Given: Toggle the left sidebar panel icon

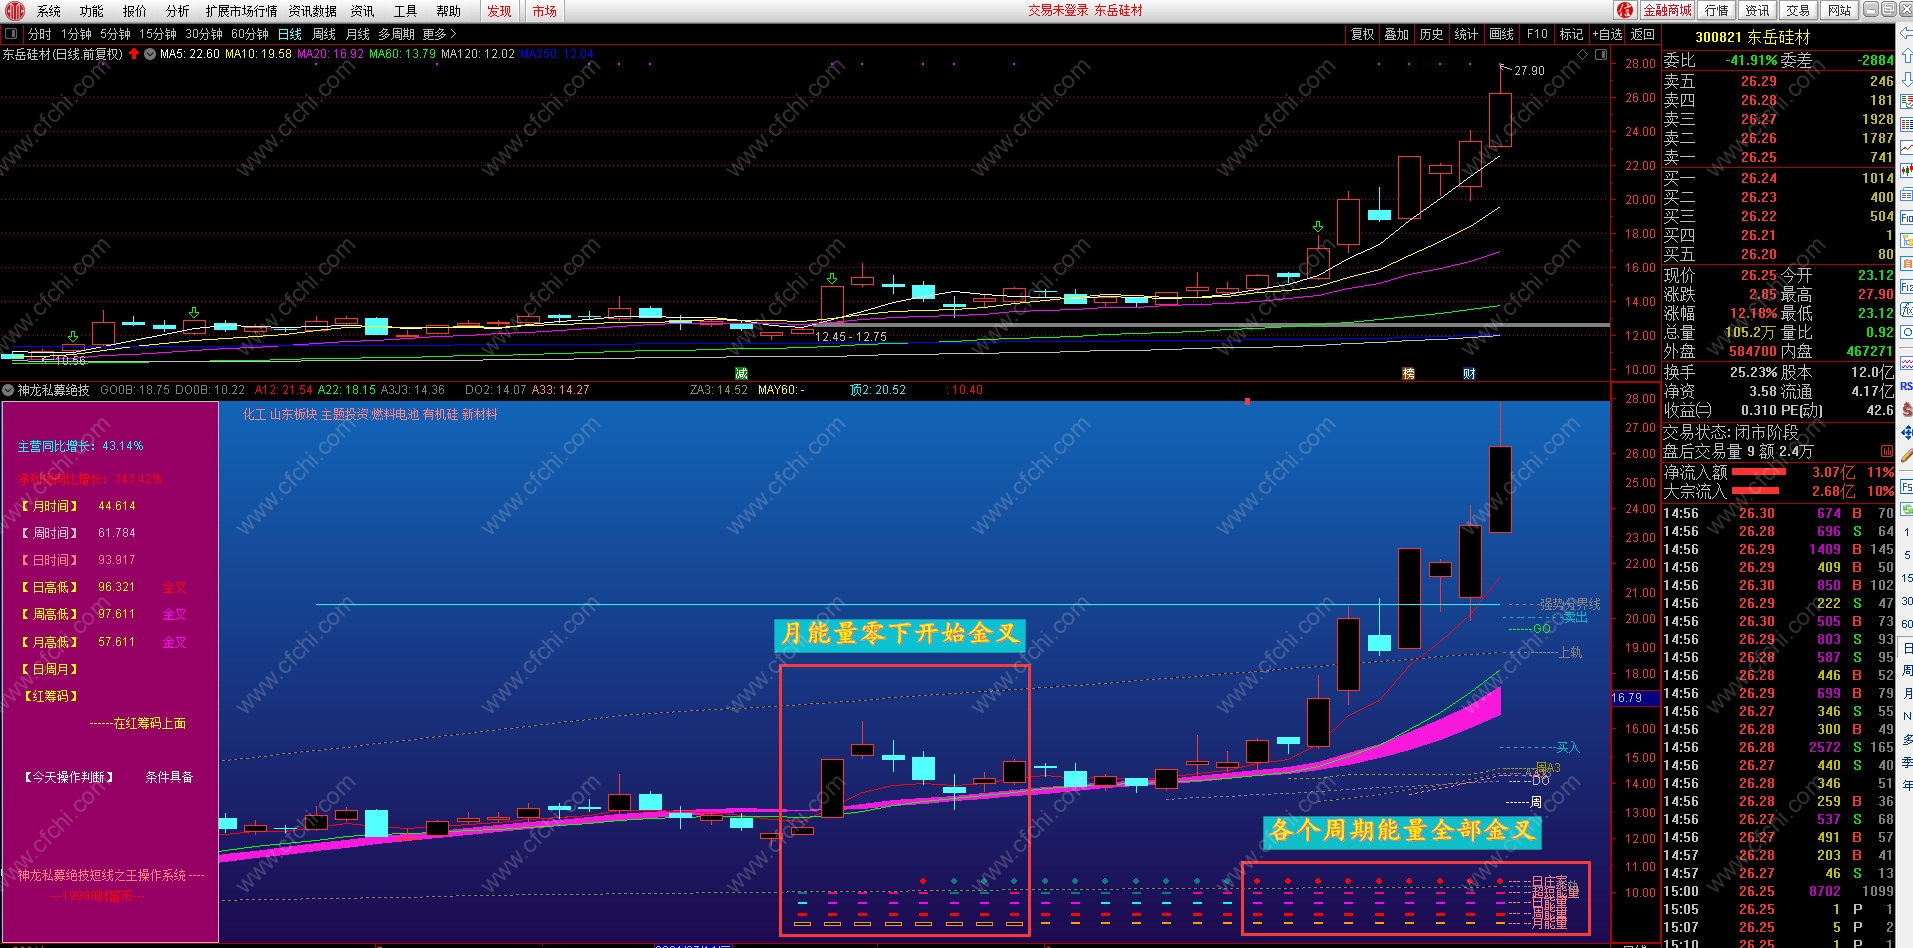Looking at the screenshot, I should coord(11,34).
